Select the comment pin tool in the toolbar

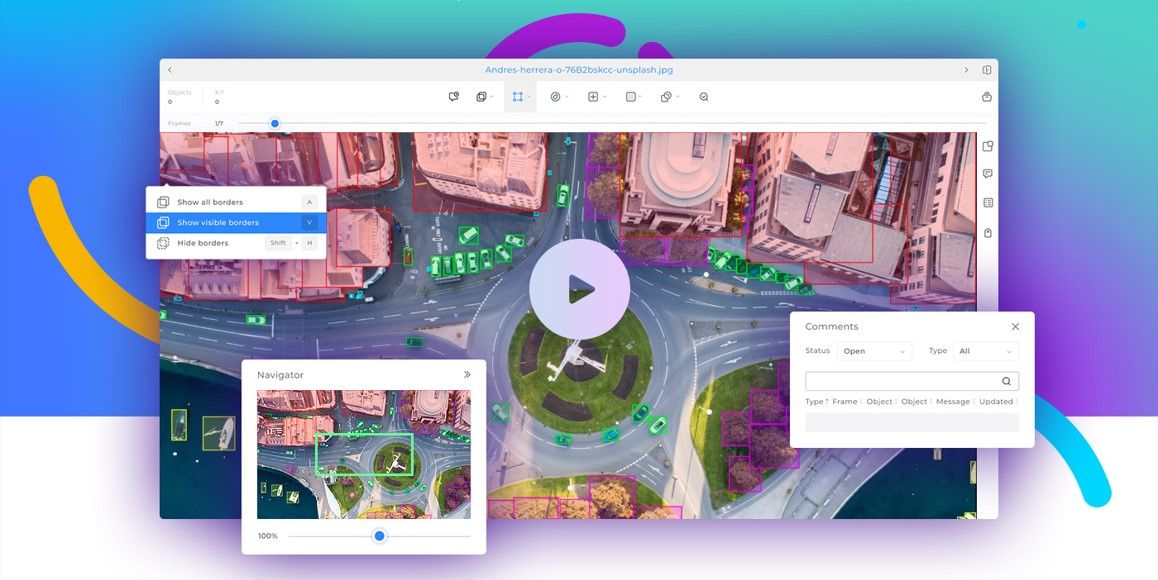pyautogui.click(x=453, y=96)
